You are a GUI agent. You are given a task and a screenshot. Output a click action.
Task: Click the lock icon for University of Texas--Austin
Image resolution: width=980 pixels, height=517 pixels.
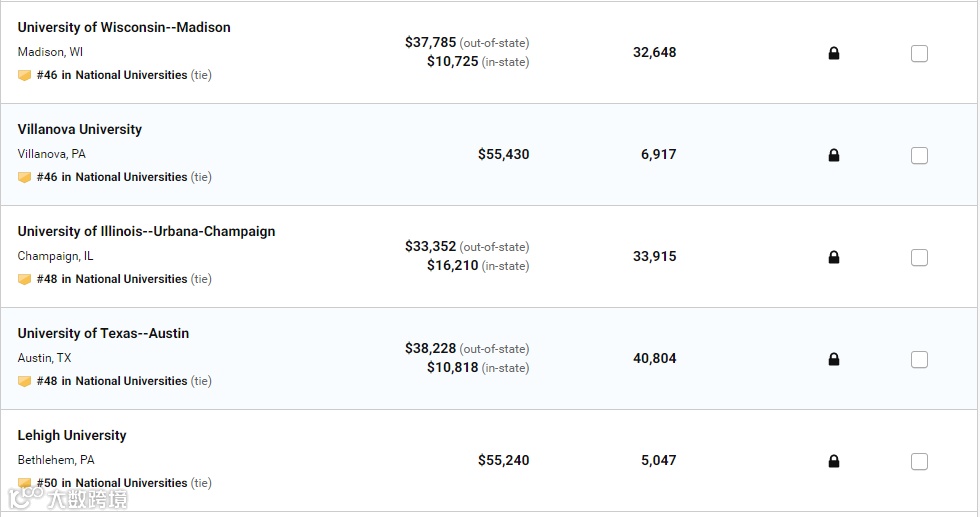pyautogui.click(x=834, y=359)
